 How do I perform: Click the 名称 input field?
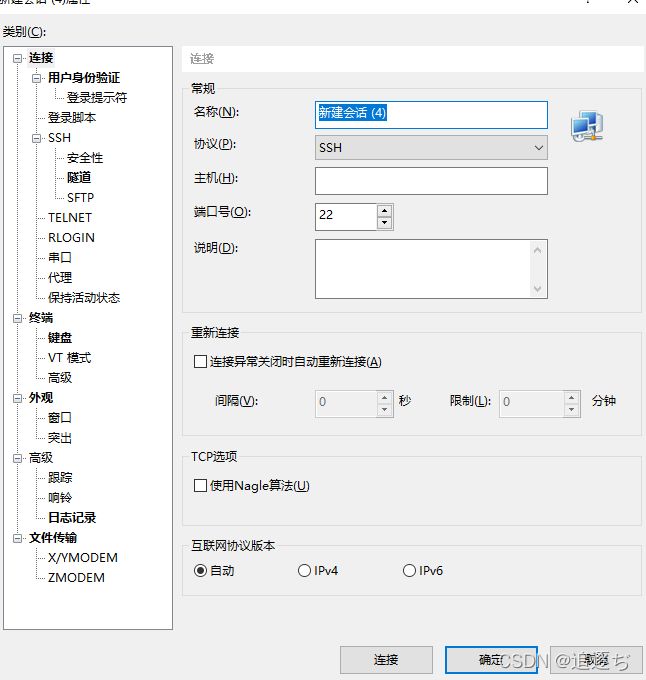click(431, 114)
